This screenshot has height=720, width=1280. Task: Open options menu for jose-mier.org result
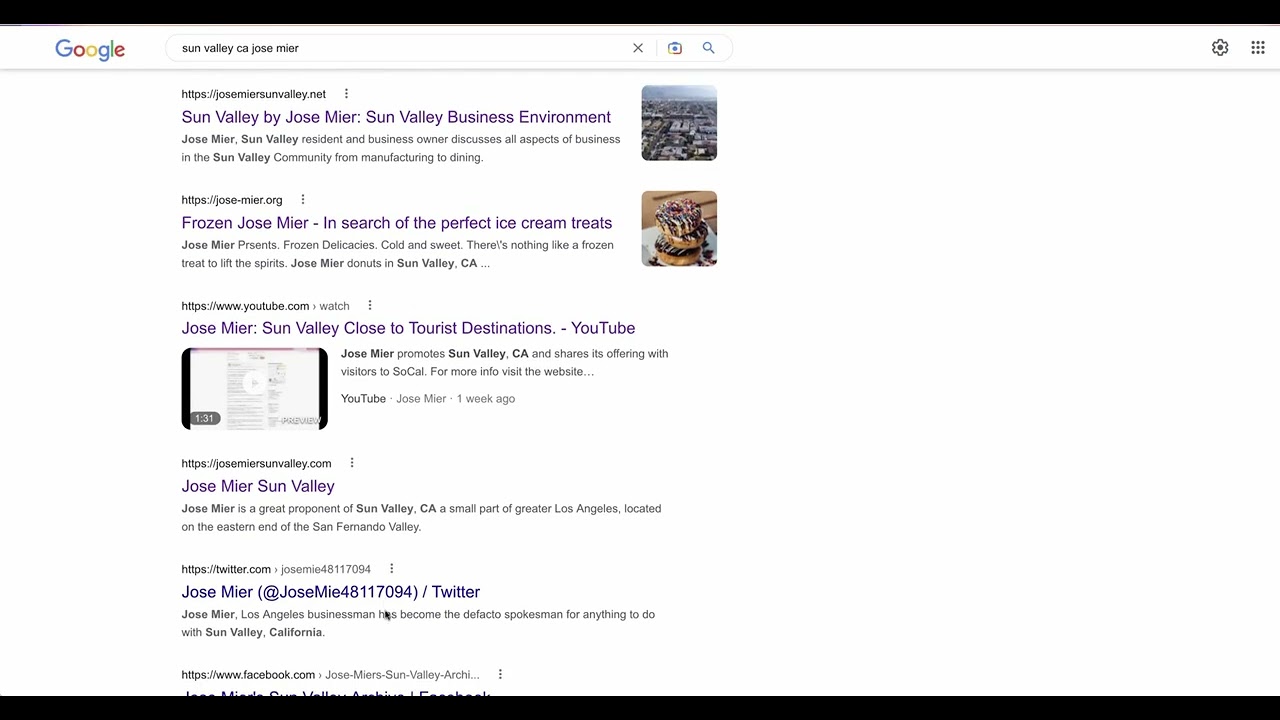point(303,200)
